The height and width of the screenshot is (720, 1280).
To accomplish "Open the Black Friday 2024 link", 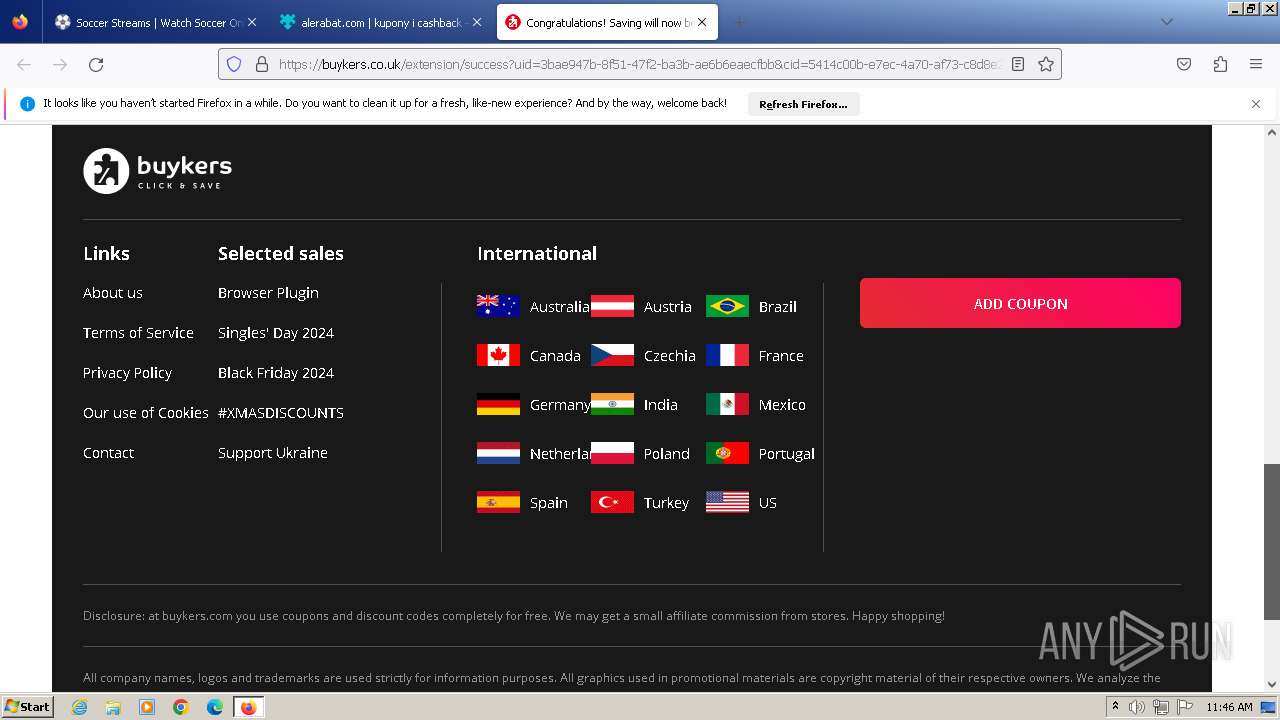I will (276, 373).
